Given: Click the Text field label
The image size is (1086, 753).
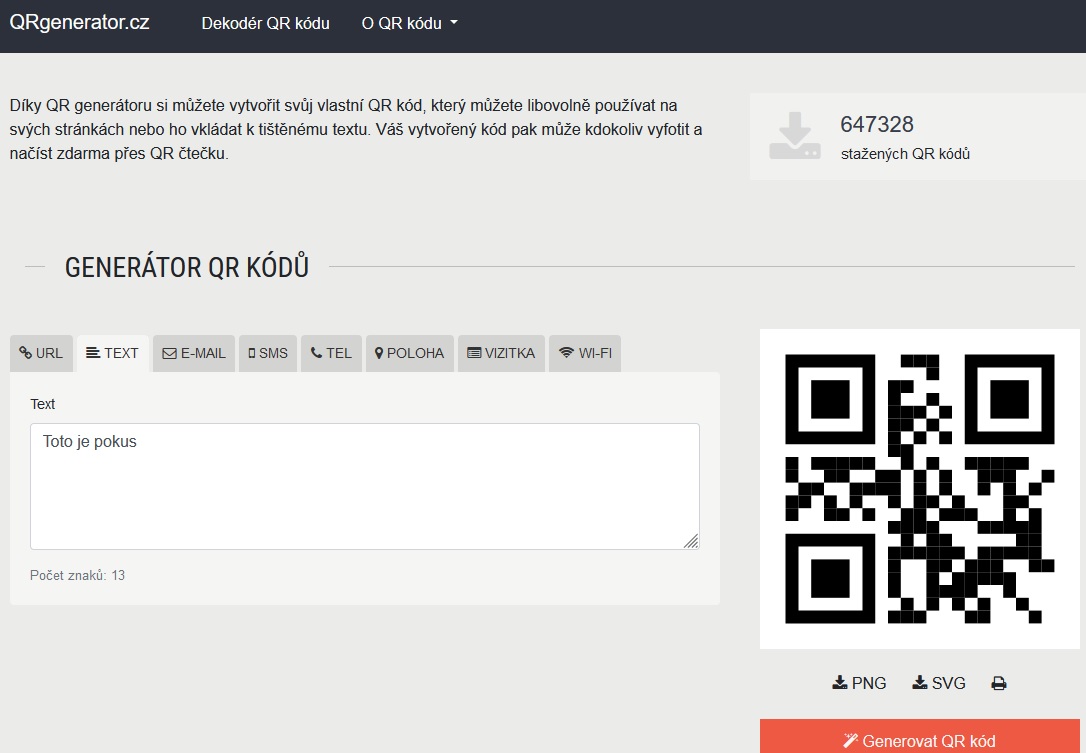Looking at the screenshot, I should [x=42, y=404].
